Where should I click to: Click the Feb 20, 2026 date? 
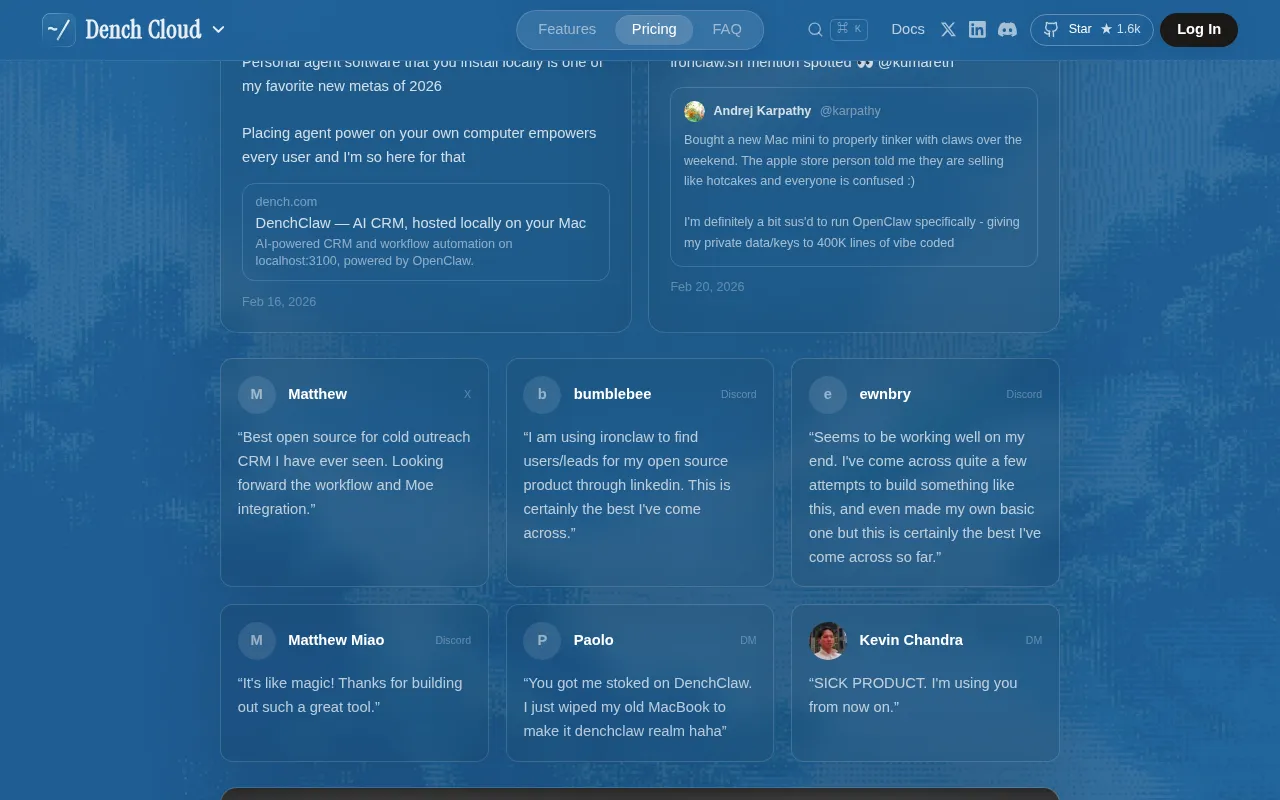(707, 286)
